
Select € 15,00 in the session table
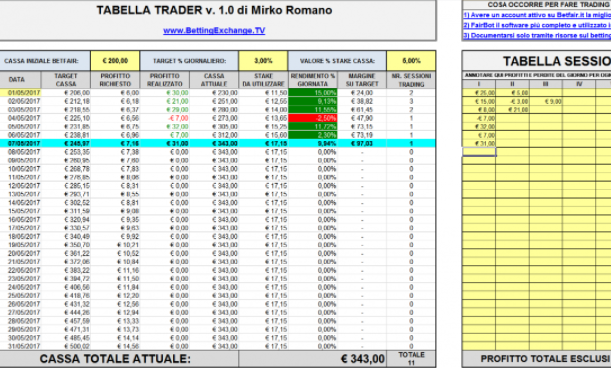pyautogui.click(x=479, y=101)
